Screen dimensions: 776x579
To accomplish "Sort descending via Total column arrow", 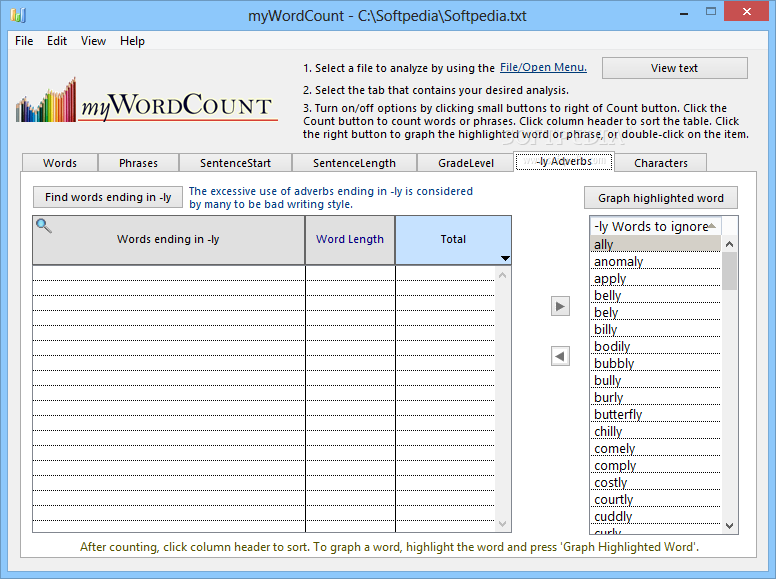I will tap(505, 258).
